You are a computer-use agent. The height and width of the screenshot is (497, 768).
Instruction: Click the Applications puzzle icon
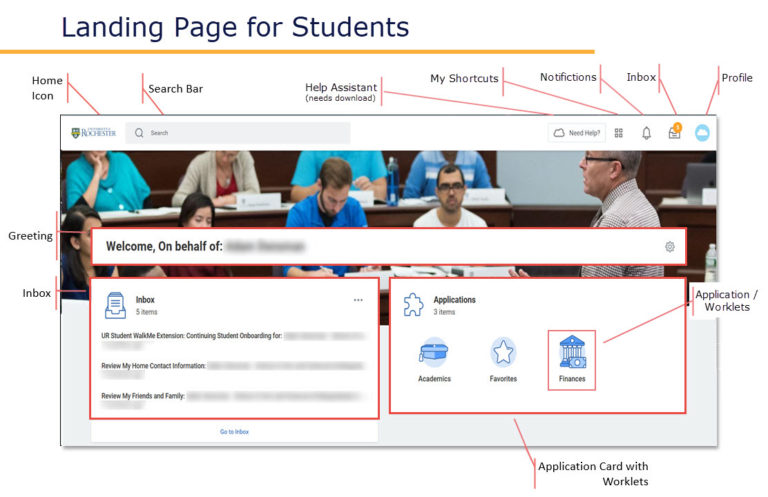click(x=413, y=304)
